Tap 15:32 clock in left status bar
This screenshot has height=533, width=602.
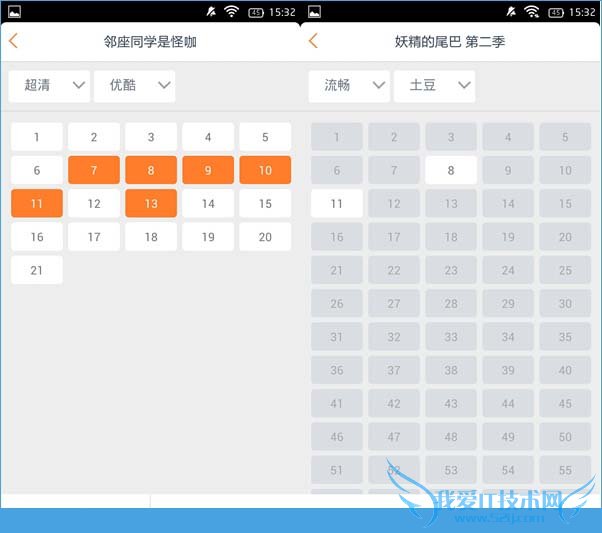tap(282, 12)
